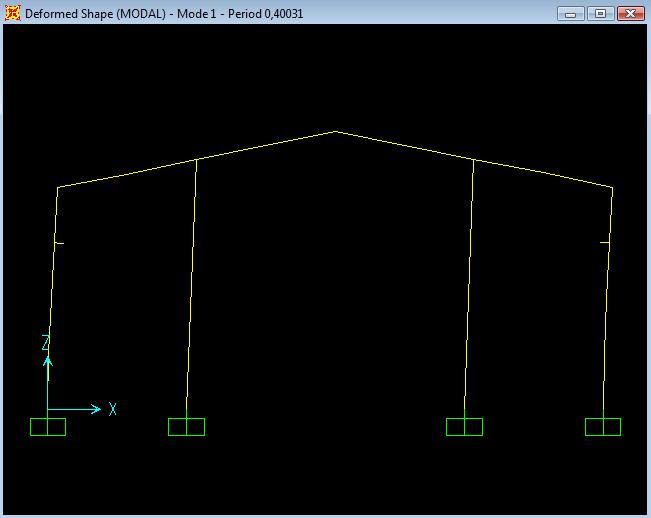651x518 pixels.
Task: Select the roof ridge apex joint
Action: pyautogui.click(x=335, y=132)
